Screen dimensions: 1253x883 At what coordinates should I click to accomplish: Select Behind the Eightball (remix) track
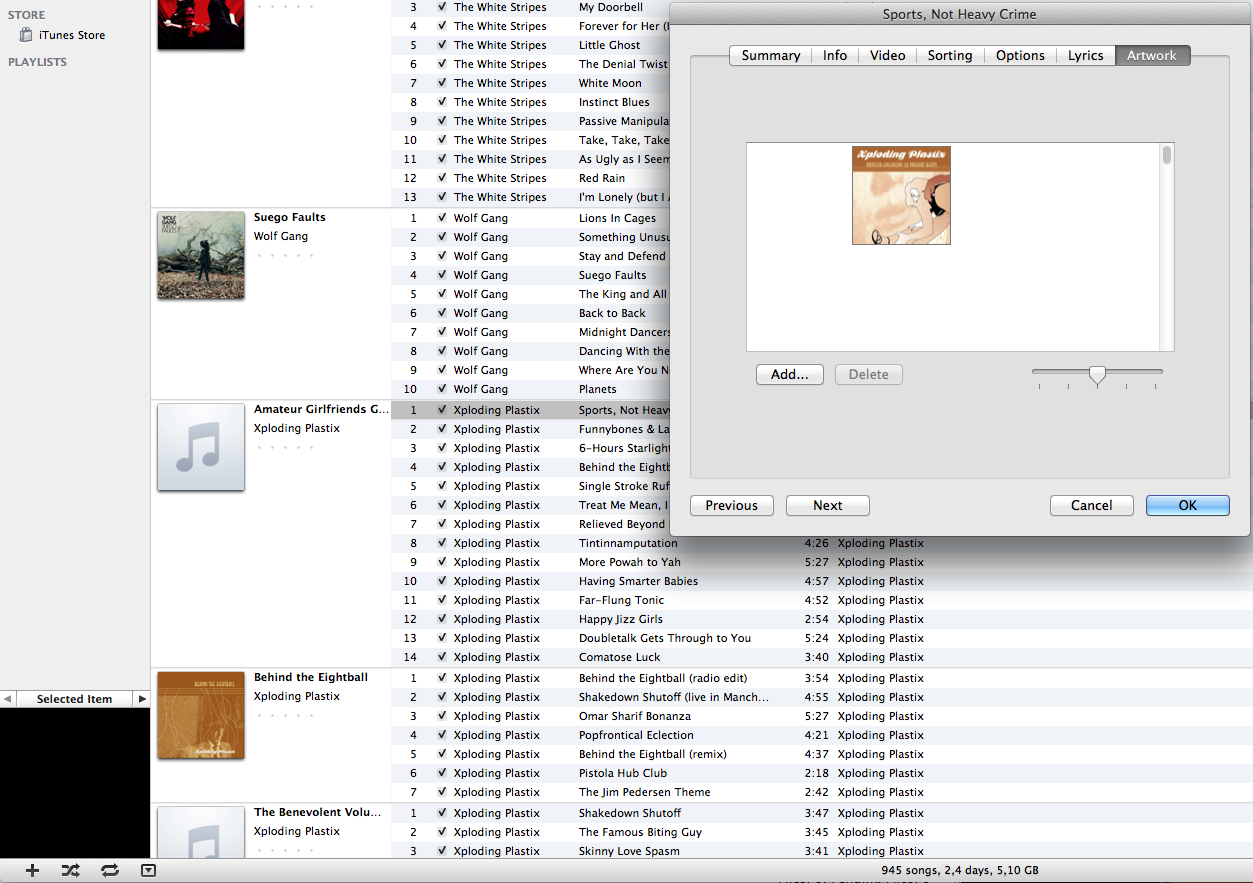coord(652,754)
